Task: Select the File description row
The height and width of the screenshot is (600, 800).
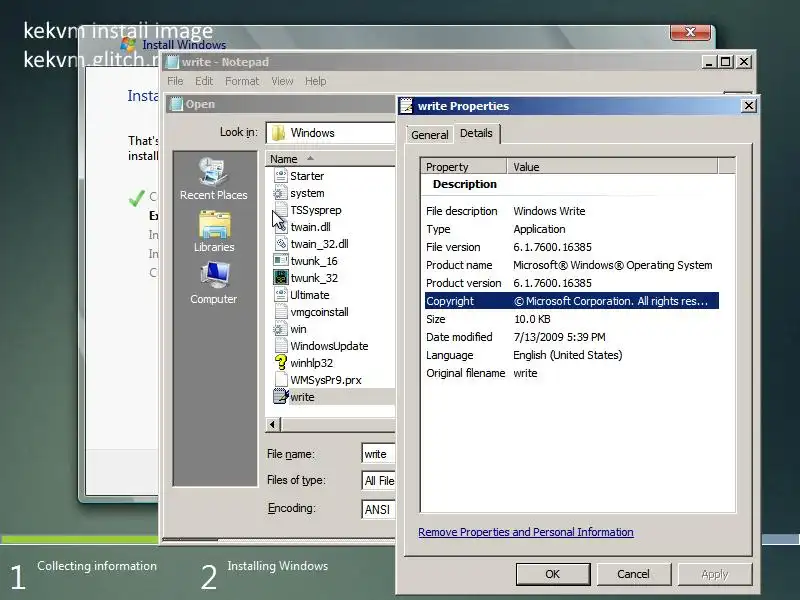Action: 572,211
